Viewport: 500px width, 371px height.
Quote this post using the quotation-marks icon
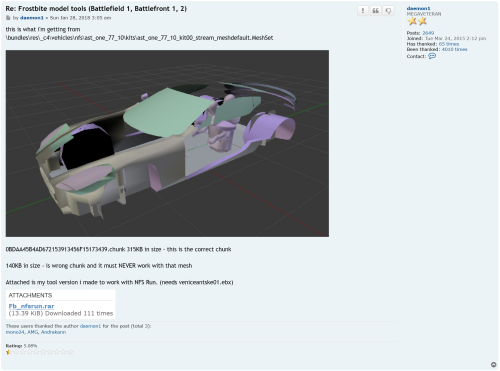375,11
